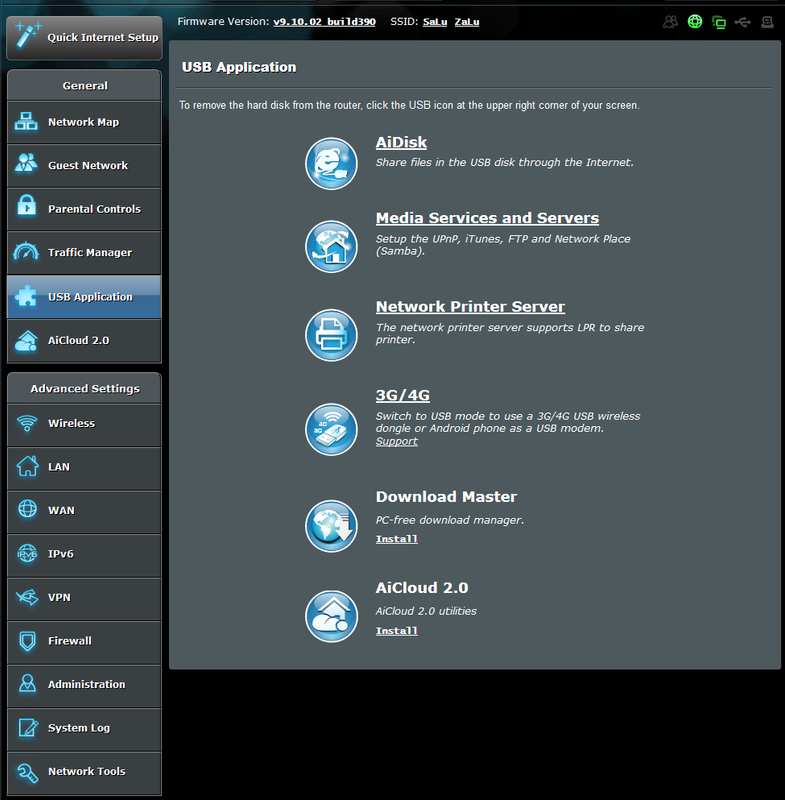Viewport: 785px width, 800px height.
Task: Click the General section header
Action: [85, 85]
